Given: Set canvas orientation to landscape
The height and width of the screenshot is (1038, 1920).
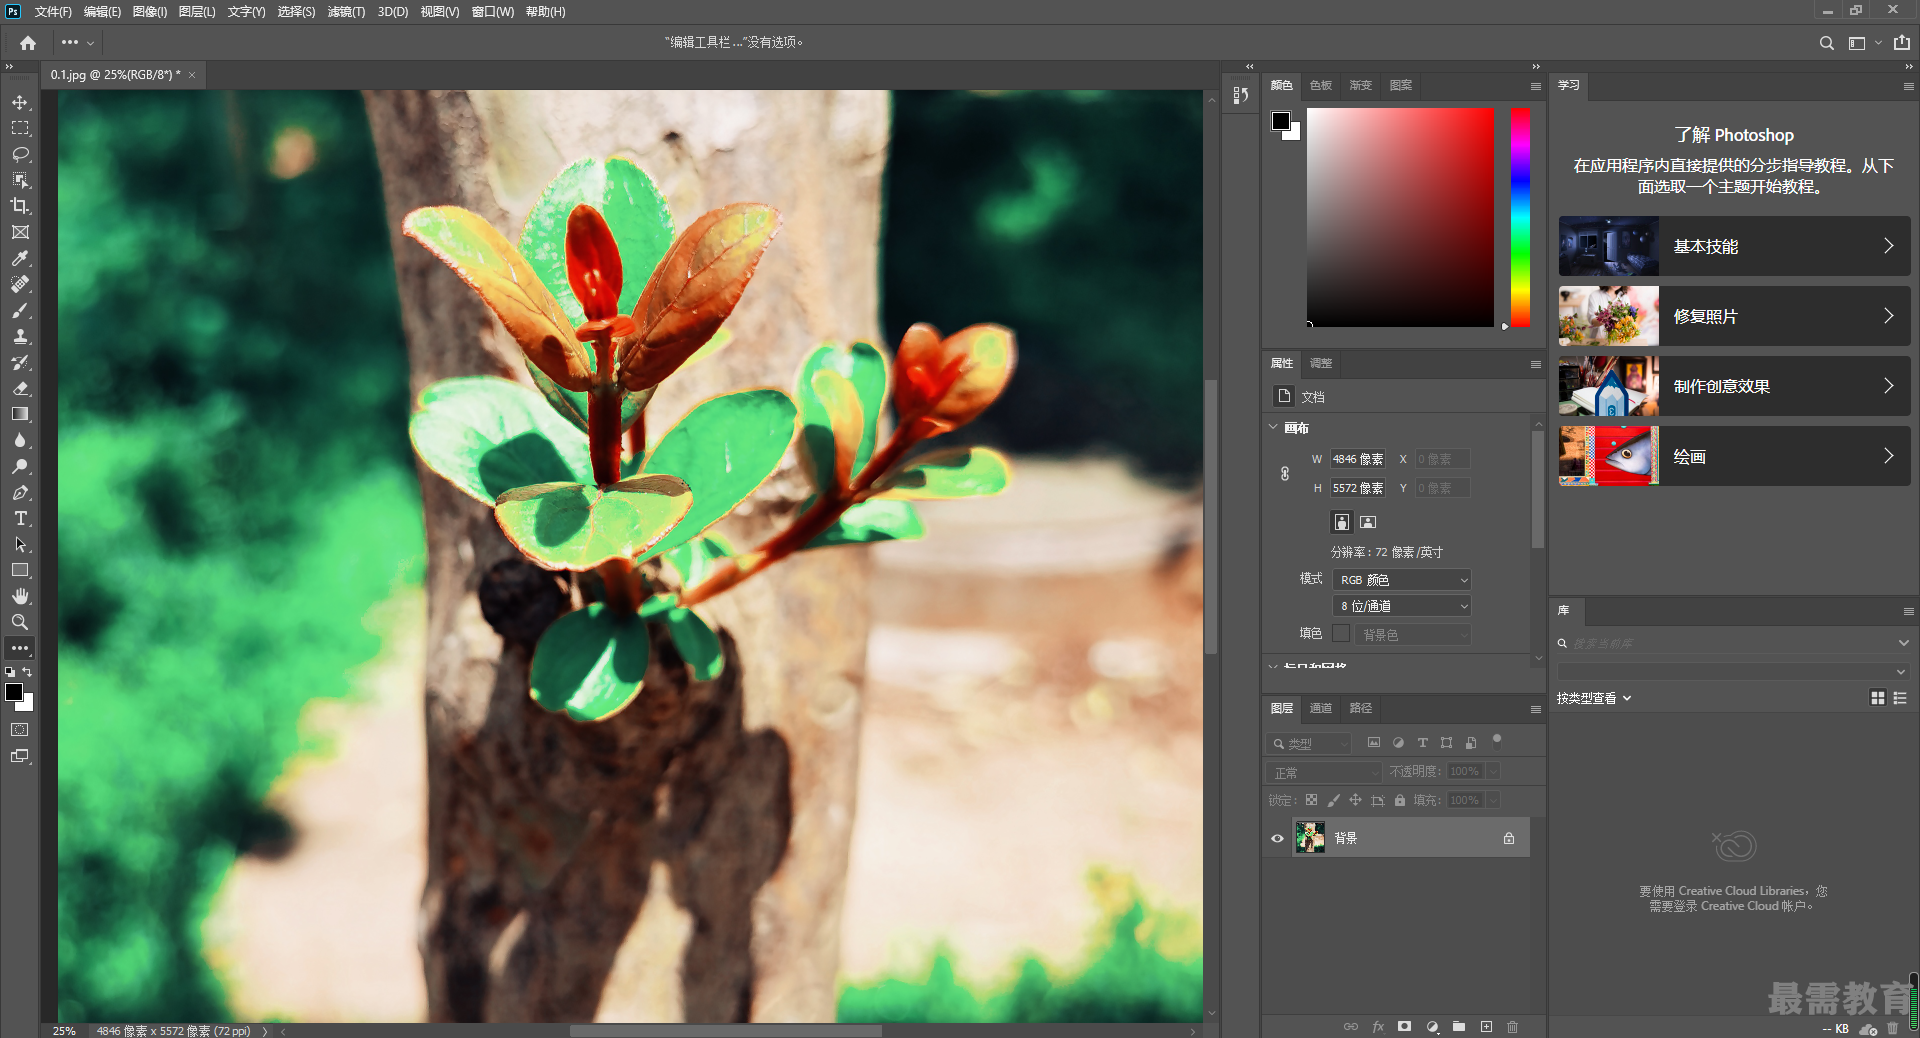Looking at the screenshot, I should coord(1368,522).
